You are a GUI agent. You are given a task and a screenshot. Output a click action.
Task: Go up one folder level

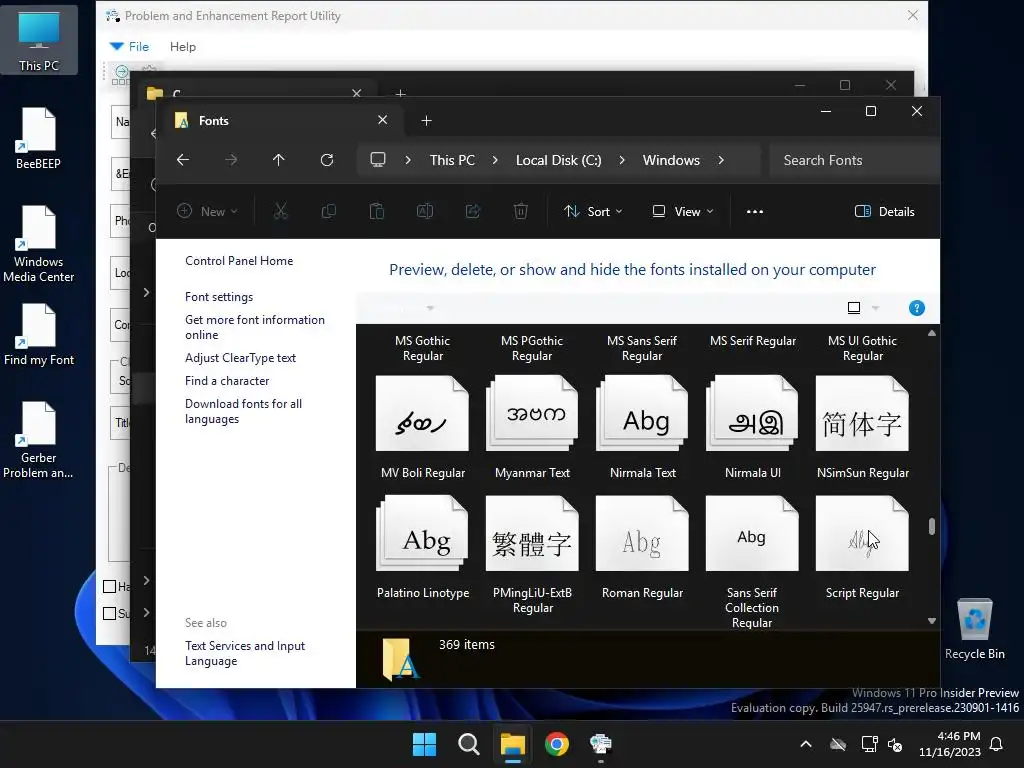pos(279,160)
